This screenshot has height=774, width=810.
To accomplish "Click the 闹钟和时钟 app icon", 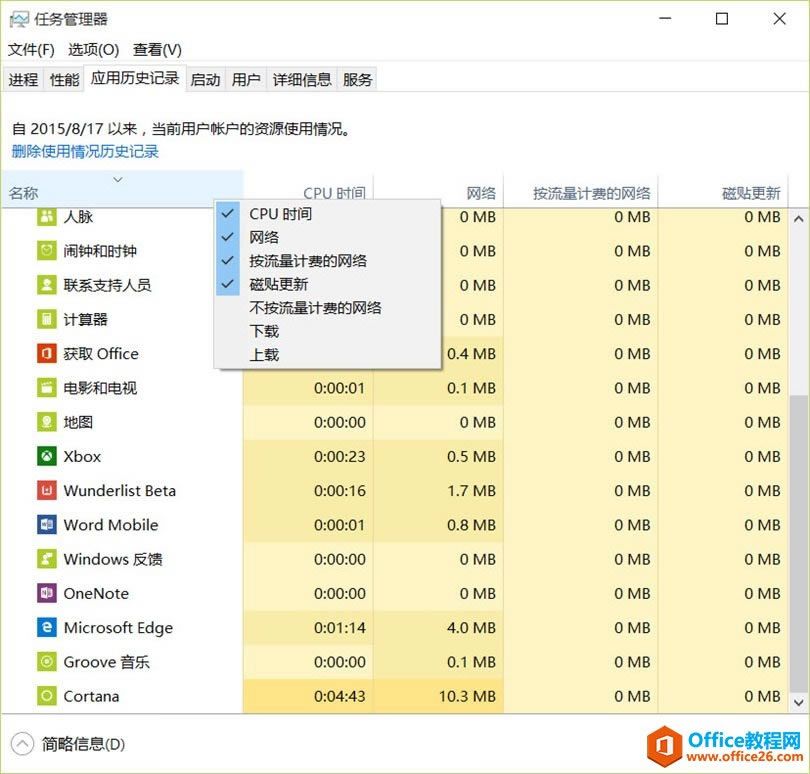I will coord(46,251).
